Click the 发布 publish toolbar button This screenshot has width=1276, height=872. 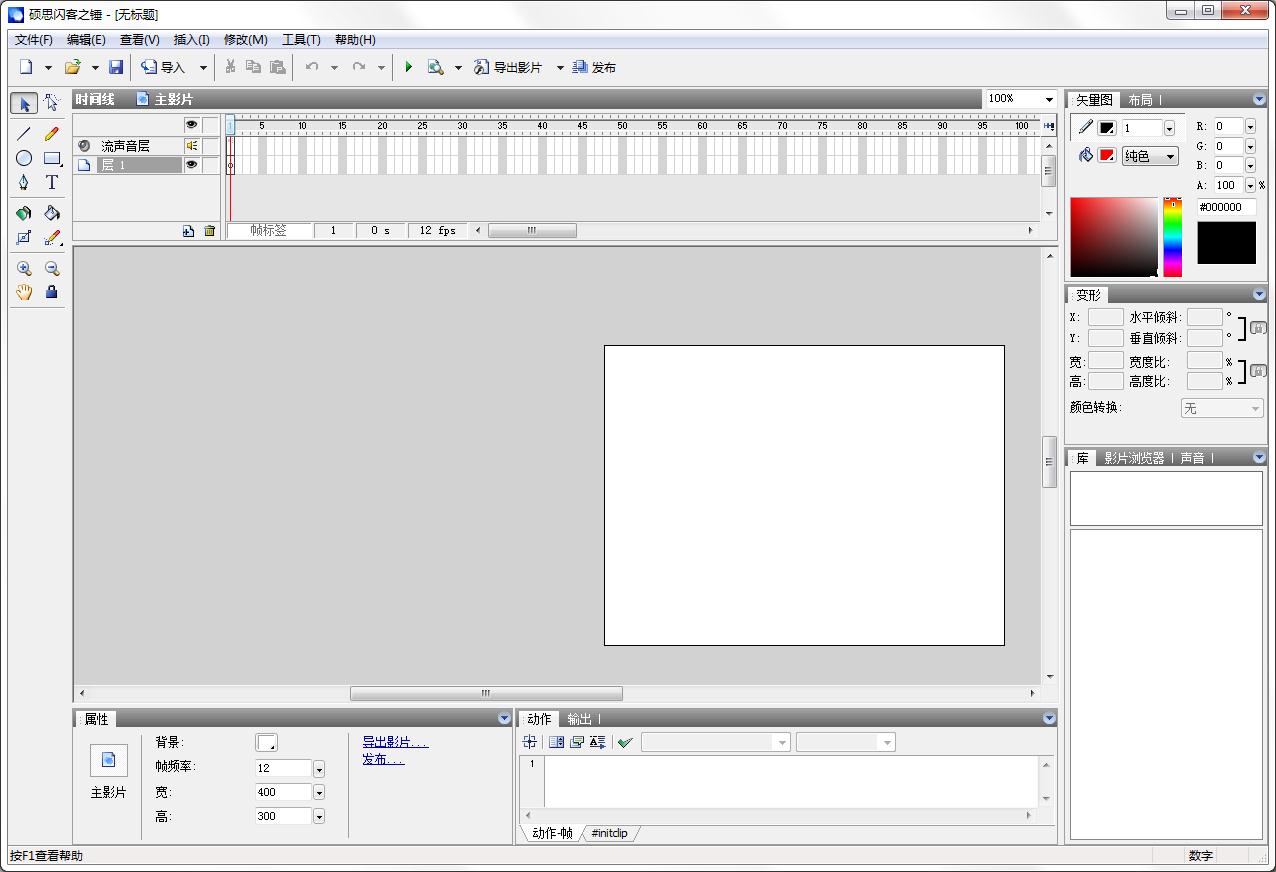pyautogui.click(x=594, y=67)
